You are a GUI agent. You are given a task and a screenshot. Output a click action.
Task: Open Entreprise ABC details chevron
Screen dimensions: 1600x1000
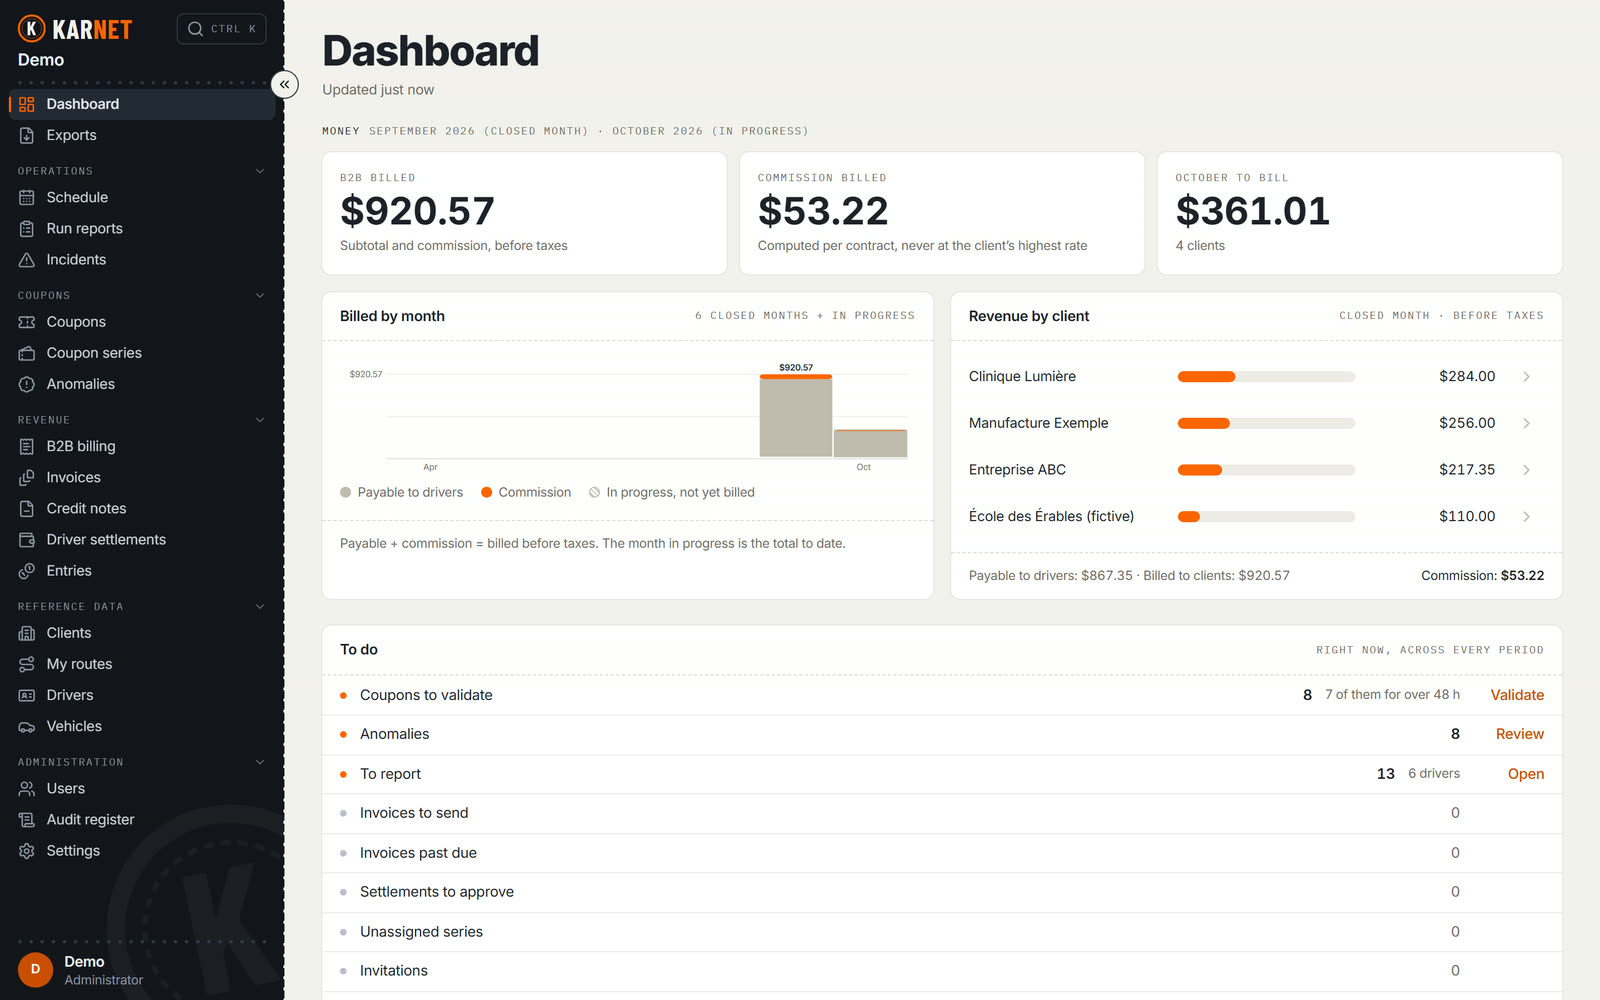[1527, 470]
